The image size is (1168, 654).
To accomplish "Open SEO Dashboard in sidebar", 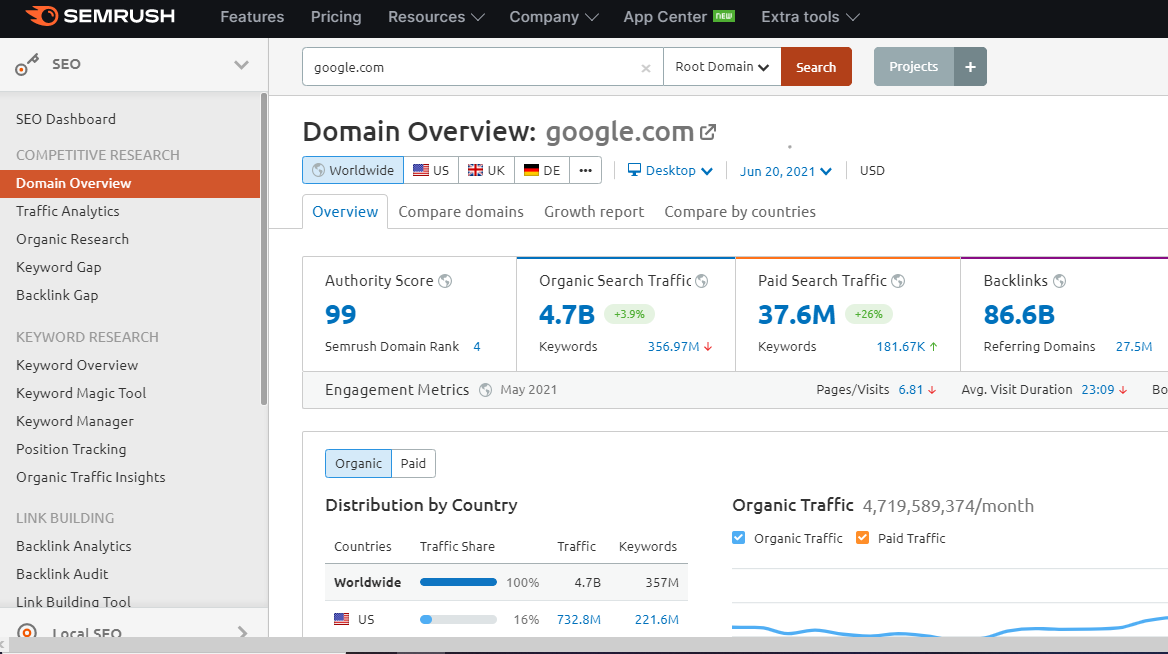I will (66, 119).
